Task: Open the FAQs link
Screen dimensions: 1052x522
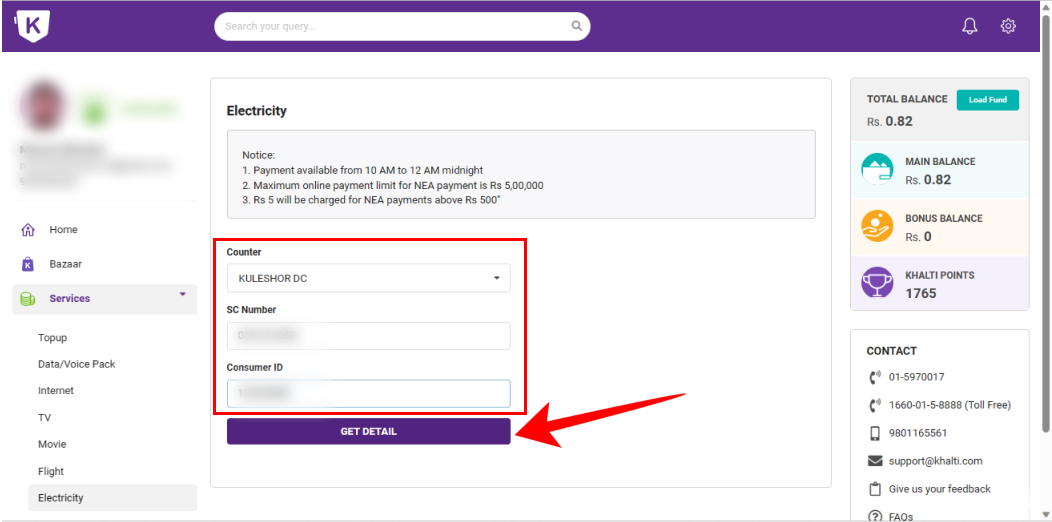Action: click(901, 517)
